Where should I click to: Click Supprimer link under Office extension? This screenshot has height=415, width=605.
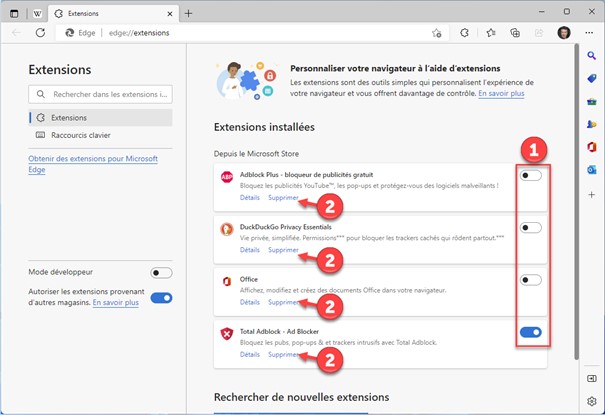pyautogui.click(x=283, y=302)
